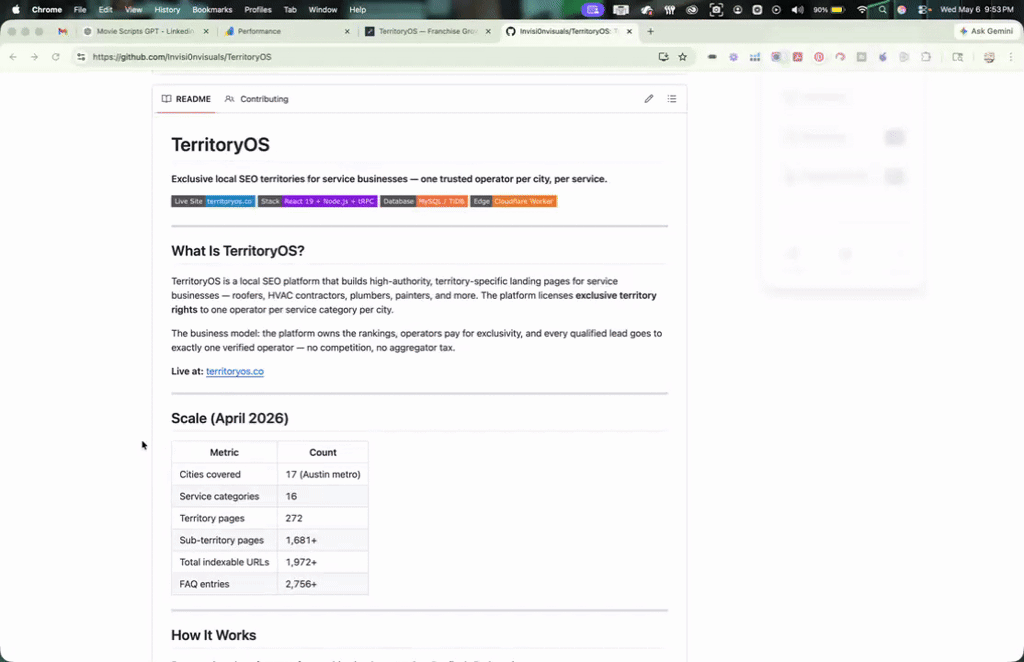The height and width of the screenshot is (662, 1024).
Task: Switch to TerritoryOS Franchise browser tab
Action: coord(428,31)
